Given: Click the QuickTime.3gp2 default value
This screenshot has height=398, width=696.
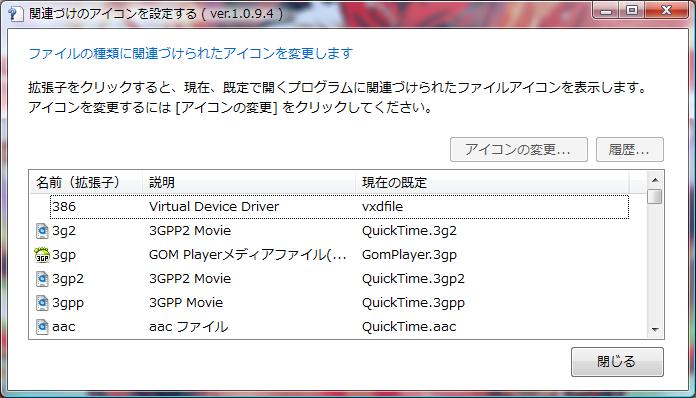Looking at the screenshot, I should (413, 279).
